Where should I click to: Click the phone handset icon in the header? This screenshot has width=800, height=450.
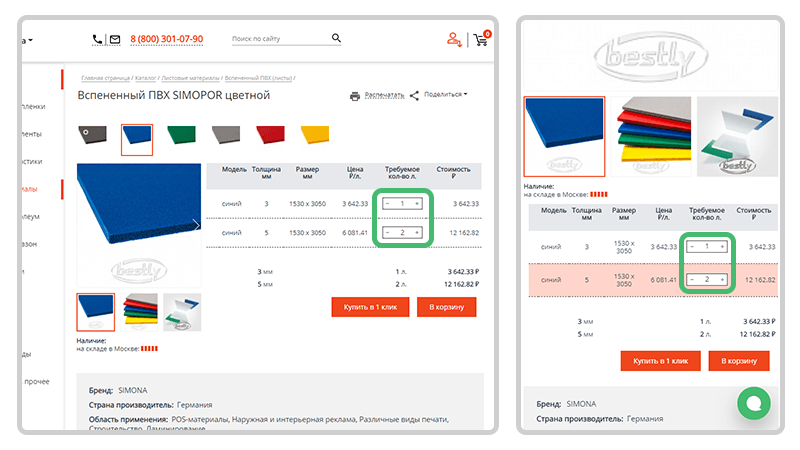97,39
